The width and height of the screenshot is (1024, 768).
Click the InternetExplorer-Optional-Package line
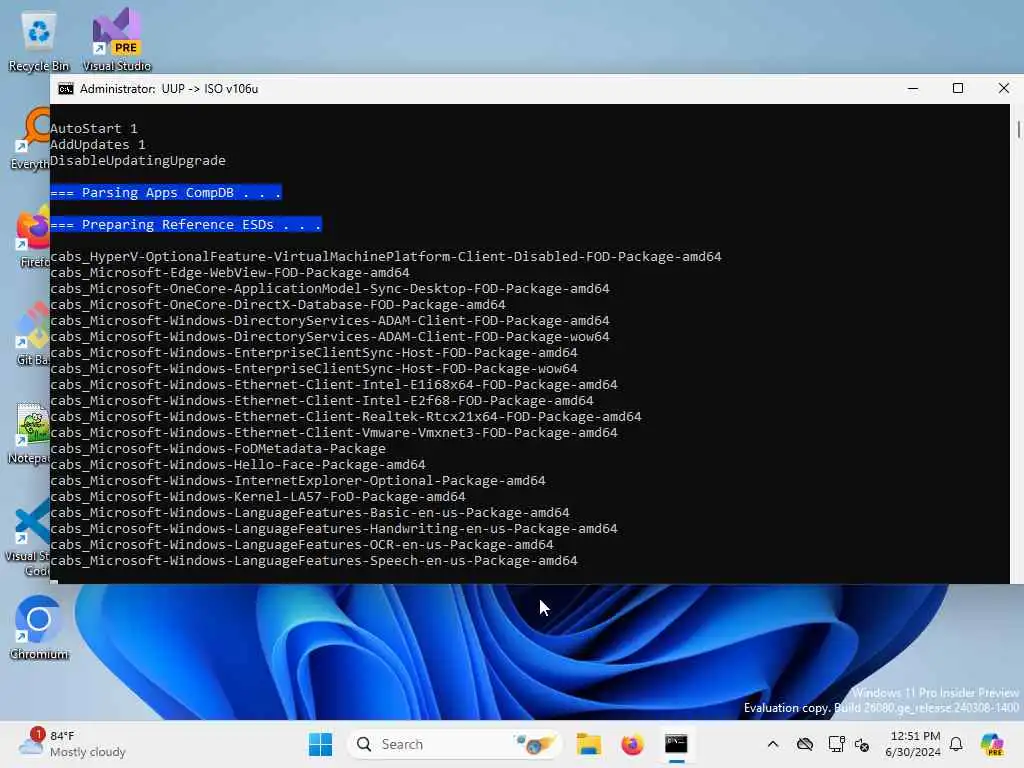coord(298,481)
